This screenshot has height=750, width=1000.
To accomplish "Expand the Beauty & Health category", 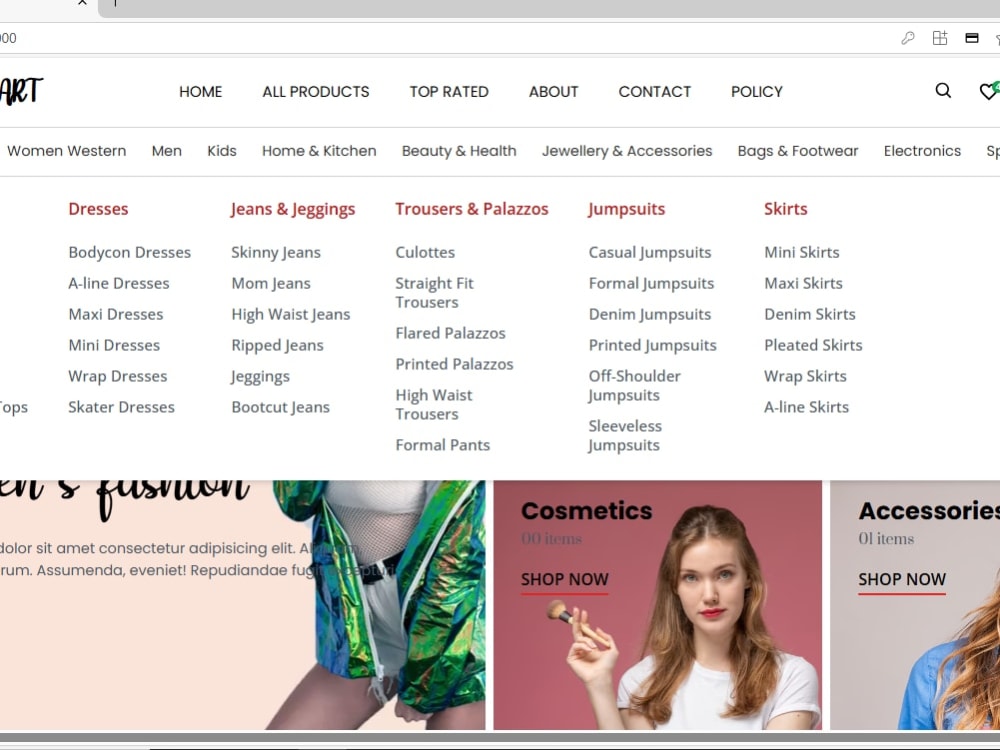I will pos(459,151).
